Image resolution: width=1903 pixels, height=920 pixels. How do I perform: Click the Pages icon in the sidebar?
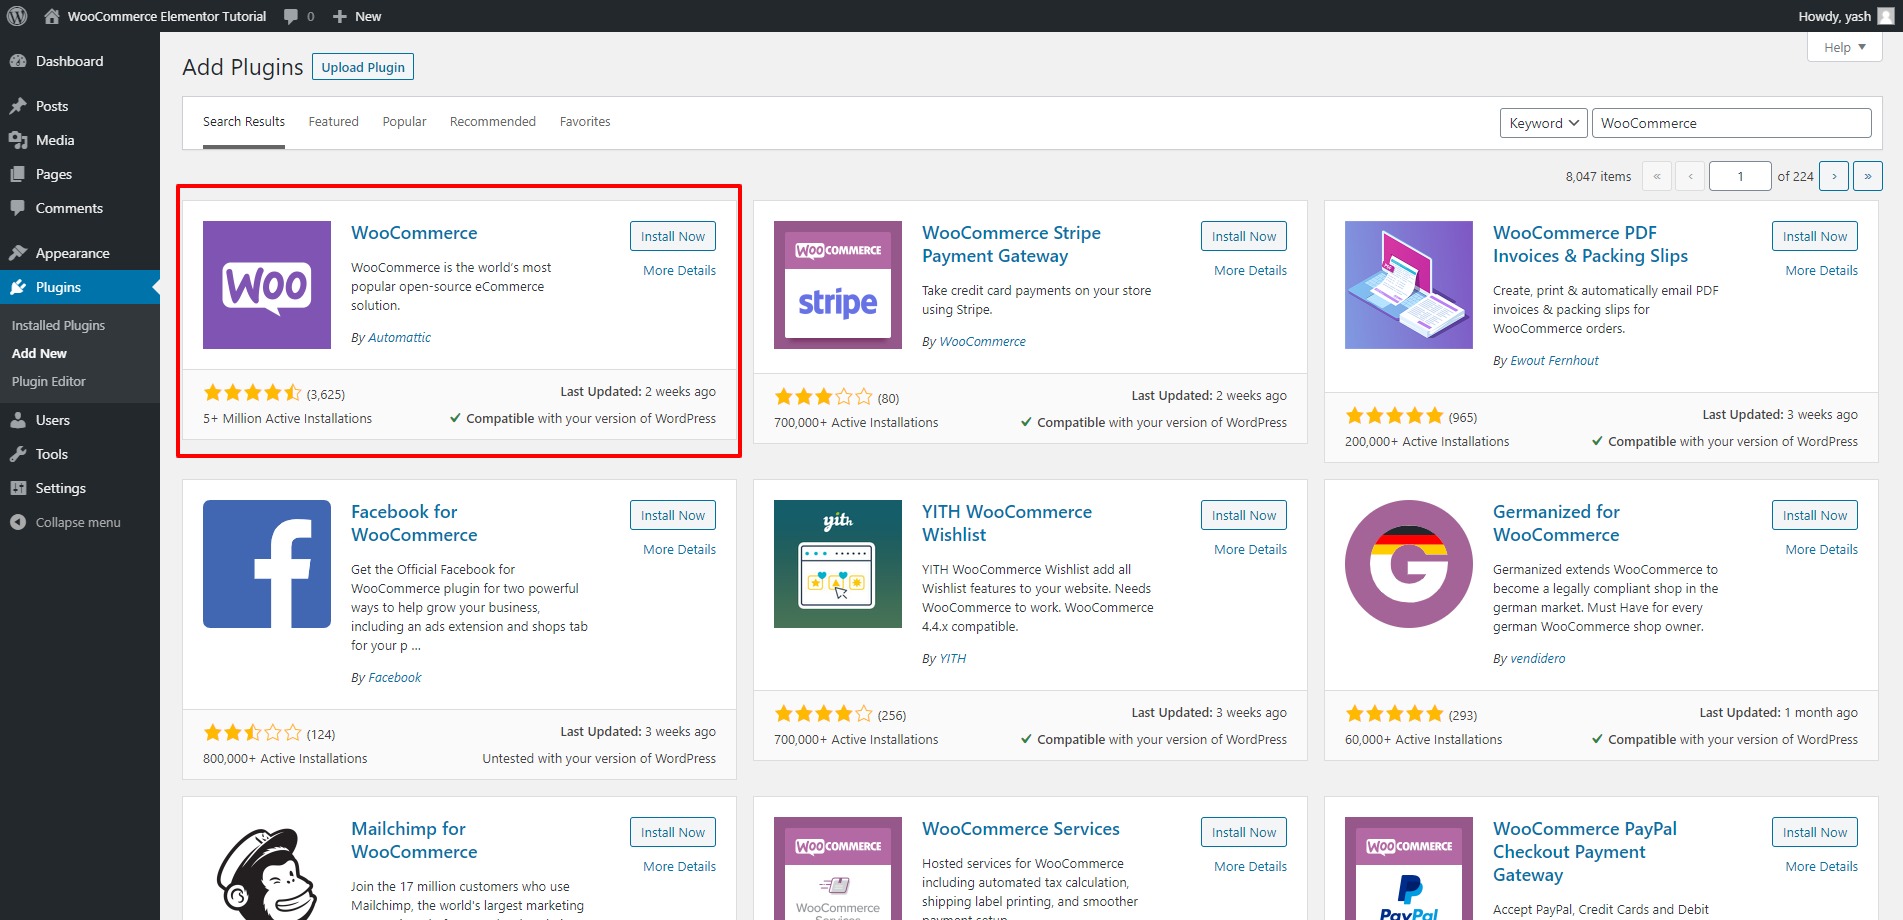click(20, 174)
